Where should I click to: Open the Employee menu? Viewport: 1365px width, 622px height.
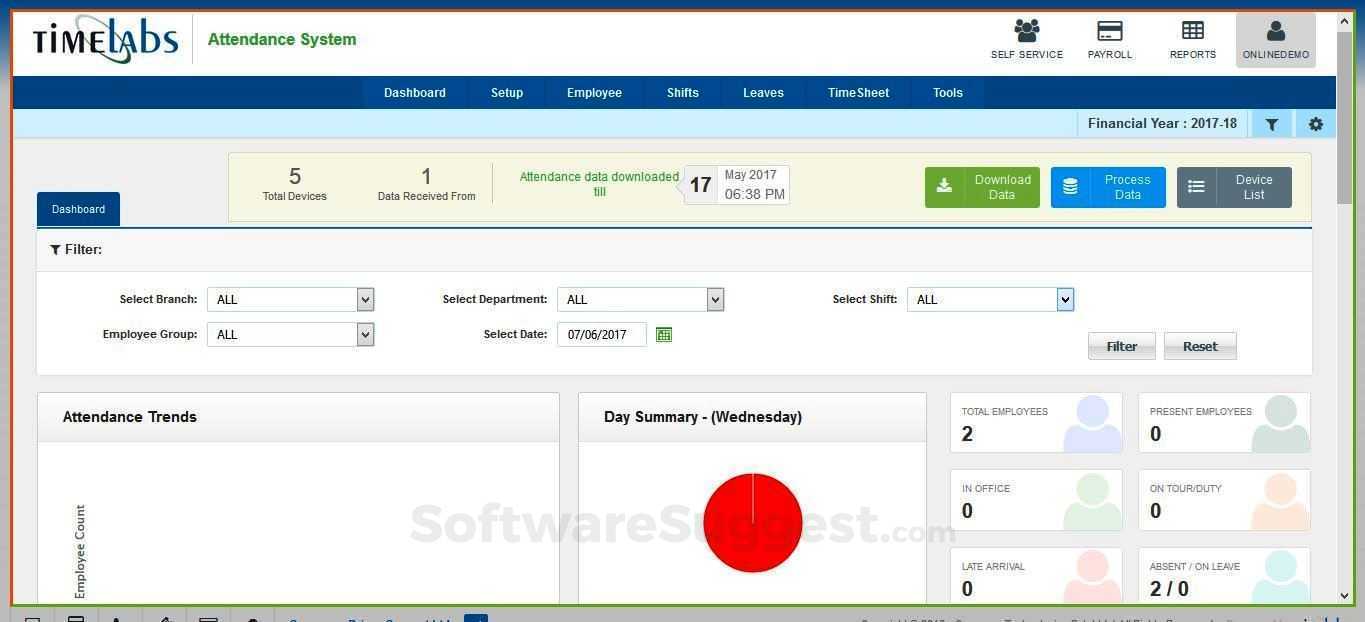coord(594,93)
